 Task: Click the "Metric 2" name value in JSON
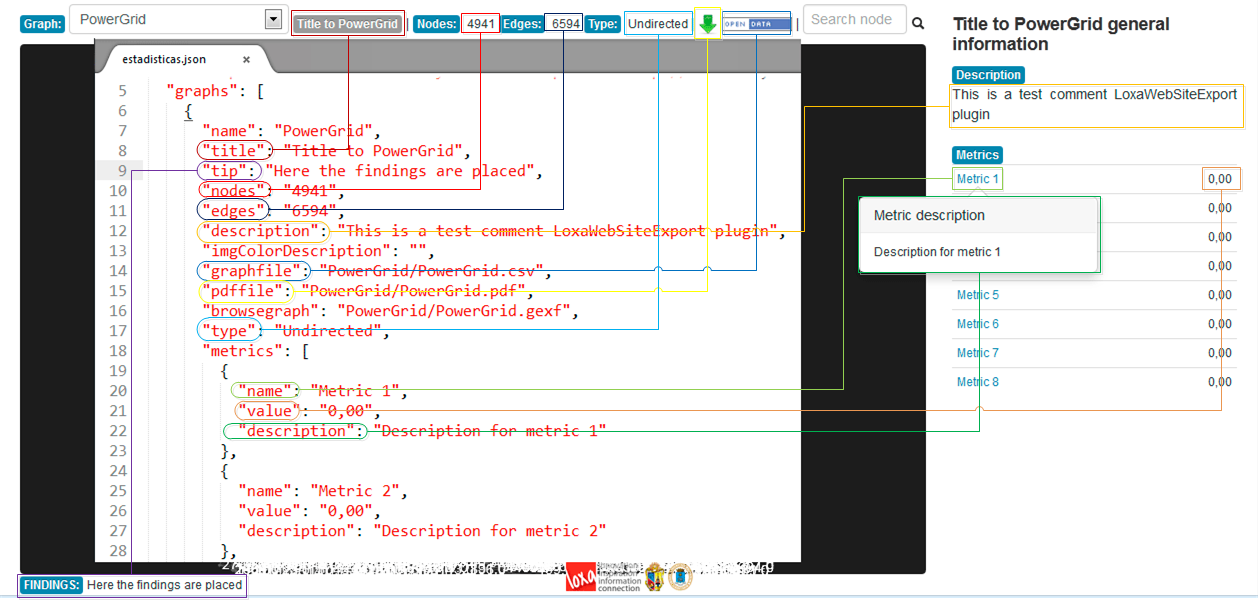coord(354,491)
